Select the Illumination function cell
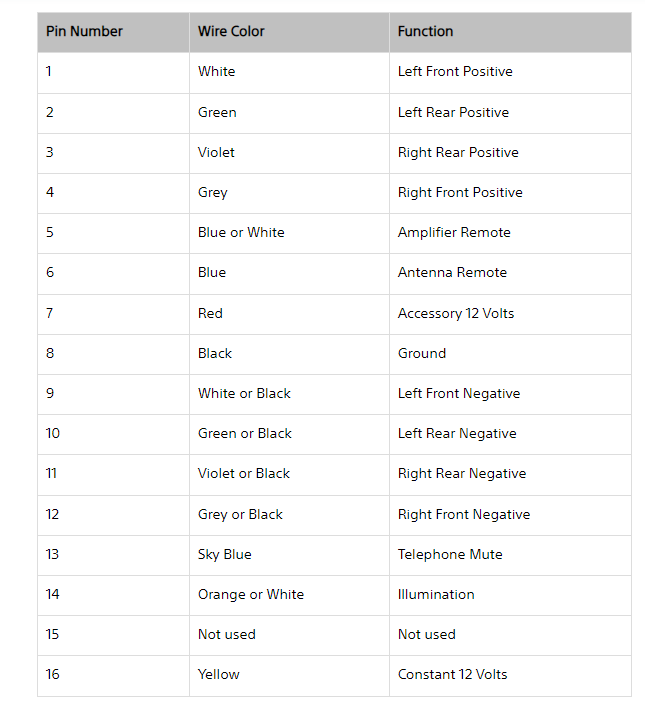 [x=510, y=595]
